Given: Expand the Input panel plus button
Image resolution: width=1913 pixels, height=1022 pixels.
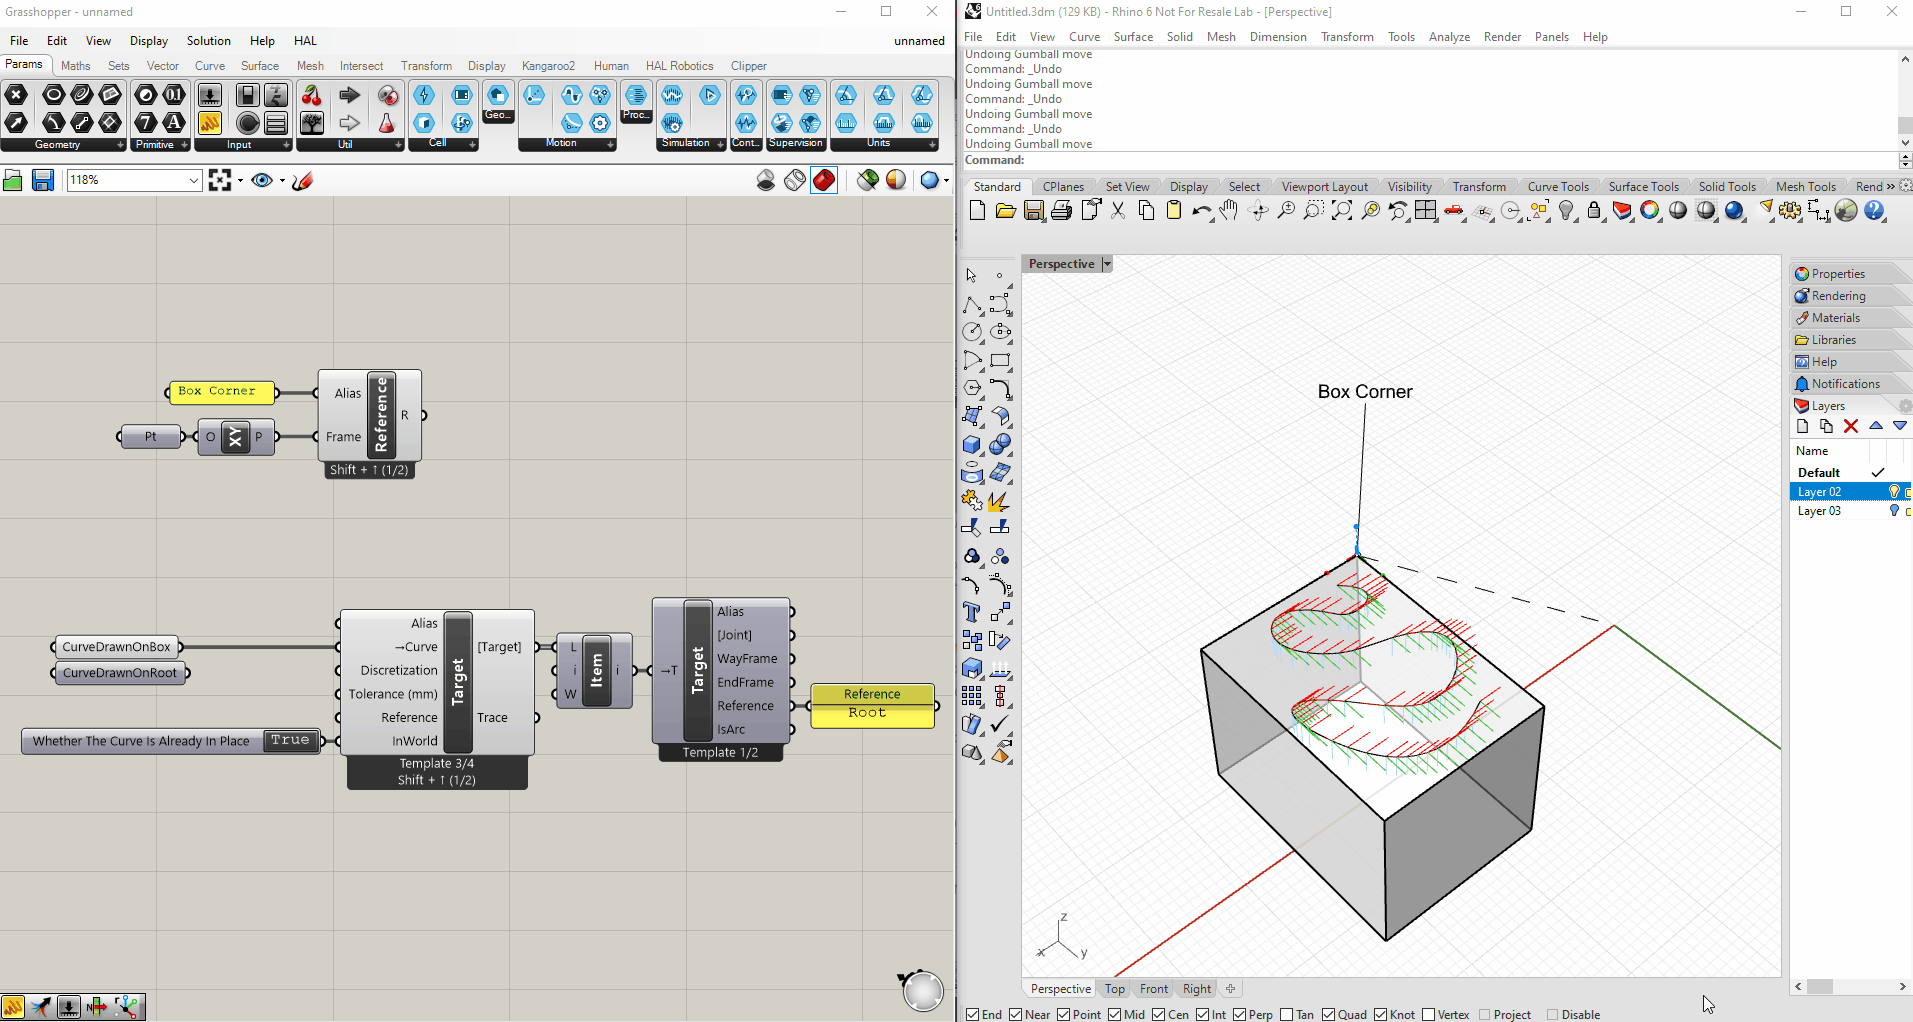Looking at the screenshot, I should click(x=286, y=145).
